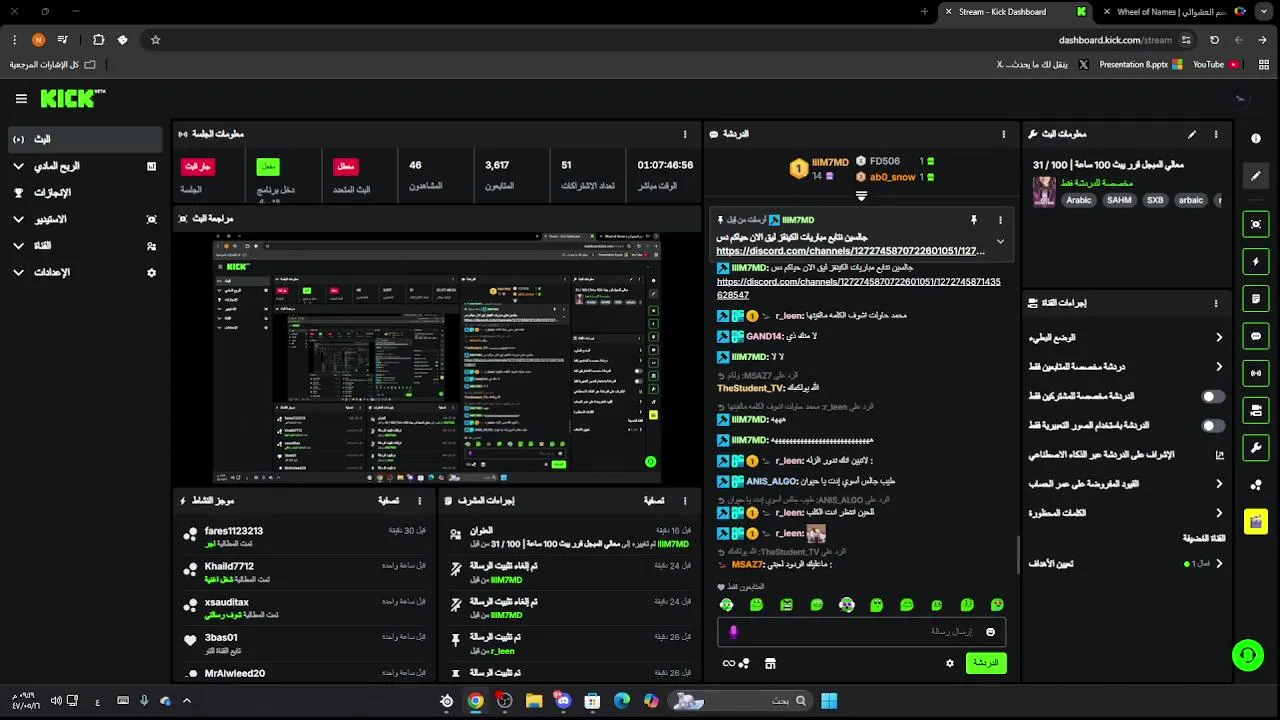The height and width of the screenshot is (720, 1280).
Task: Select the Stream sidebar item
Action: pyautogui.click(x=84, y=139)
